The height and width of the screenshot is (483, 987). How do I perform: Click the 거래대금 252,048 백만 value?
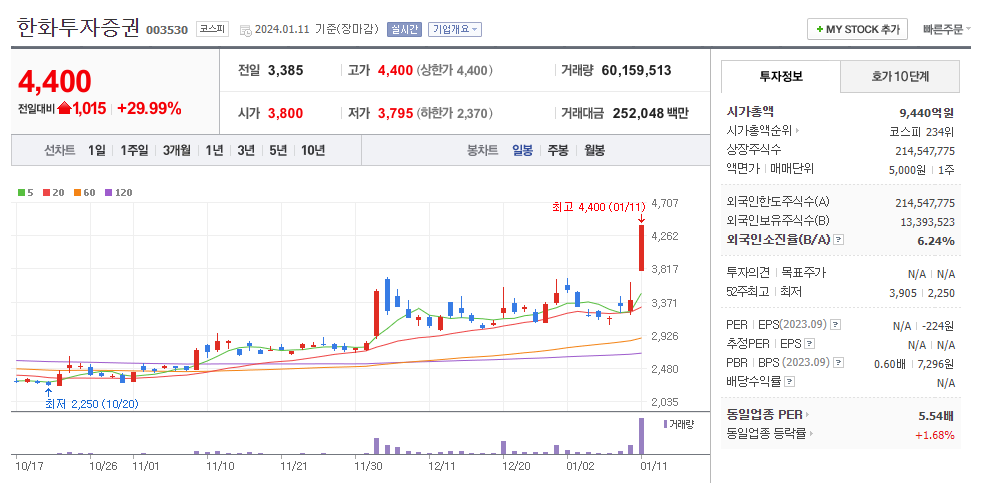[x=651, y=113]
